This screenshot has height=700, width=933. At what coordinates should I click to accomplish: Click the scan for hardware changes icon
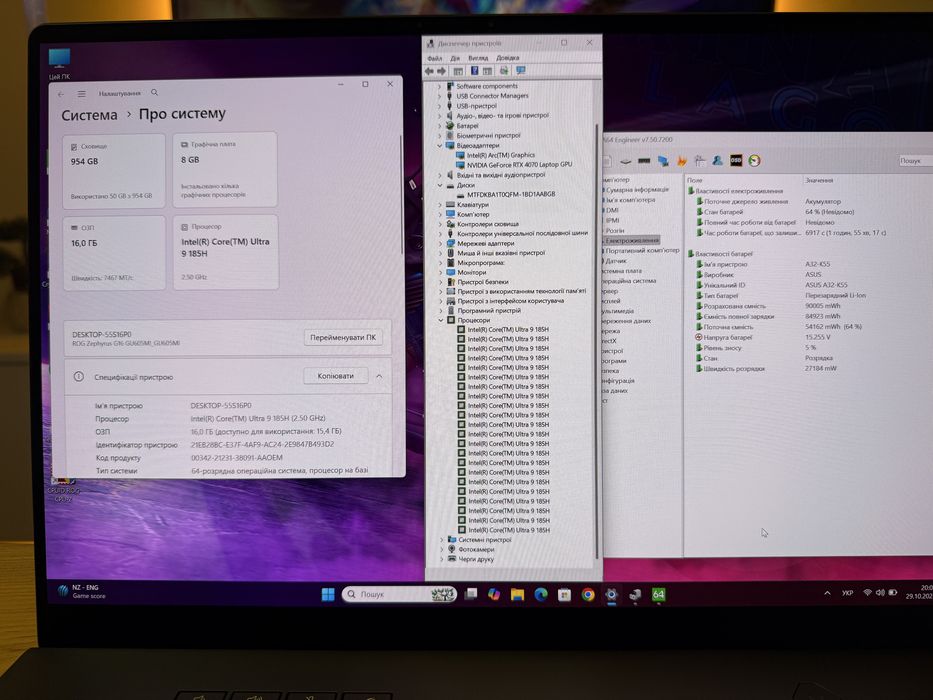coord(504,71)
